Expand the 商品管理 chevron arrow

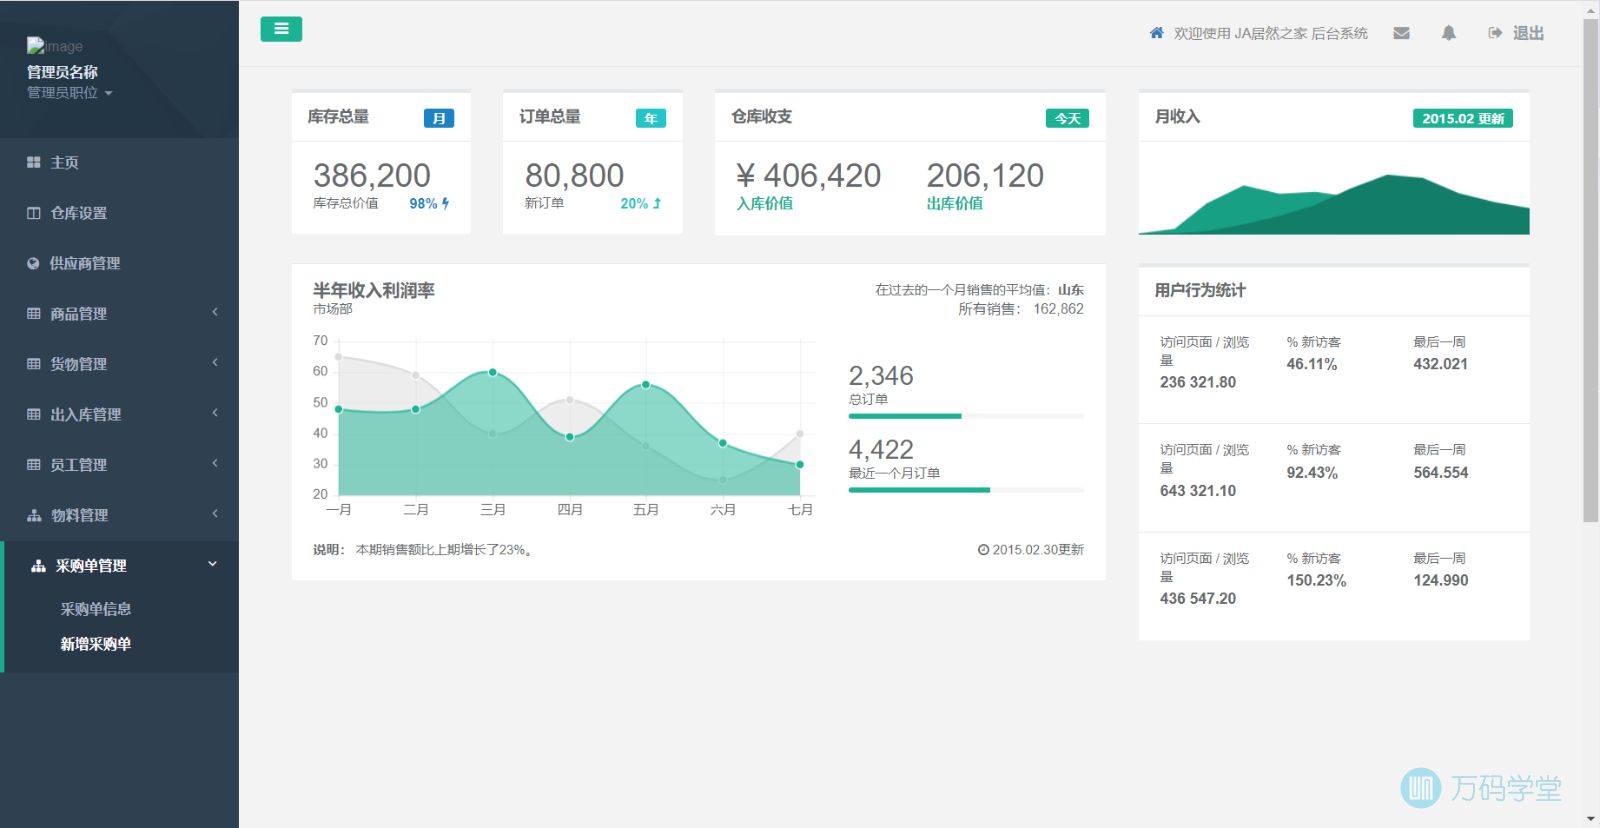215,312
